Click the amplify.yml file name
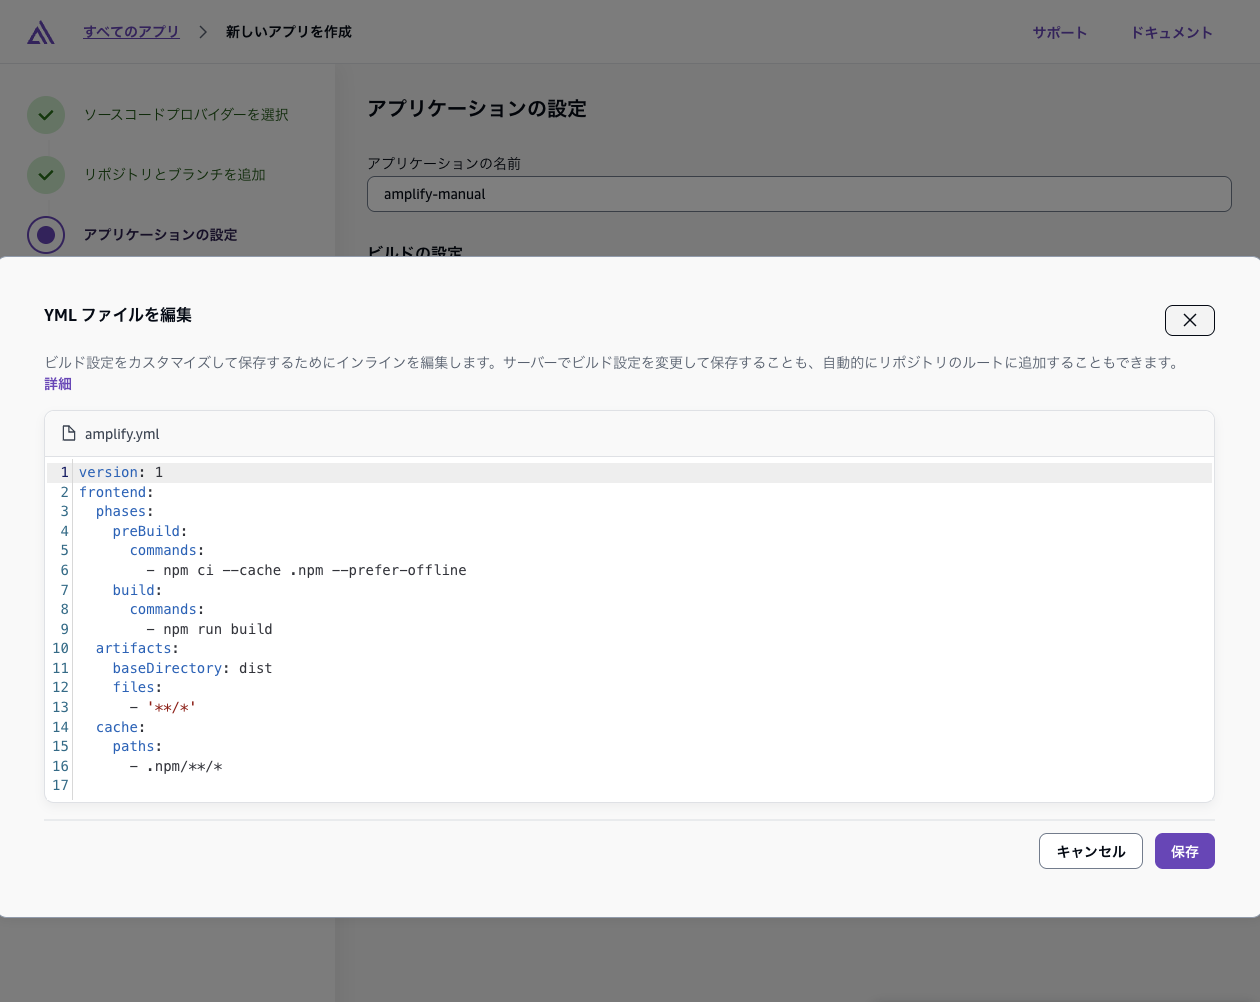1260x1002 pixels. pos(122,434)
